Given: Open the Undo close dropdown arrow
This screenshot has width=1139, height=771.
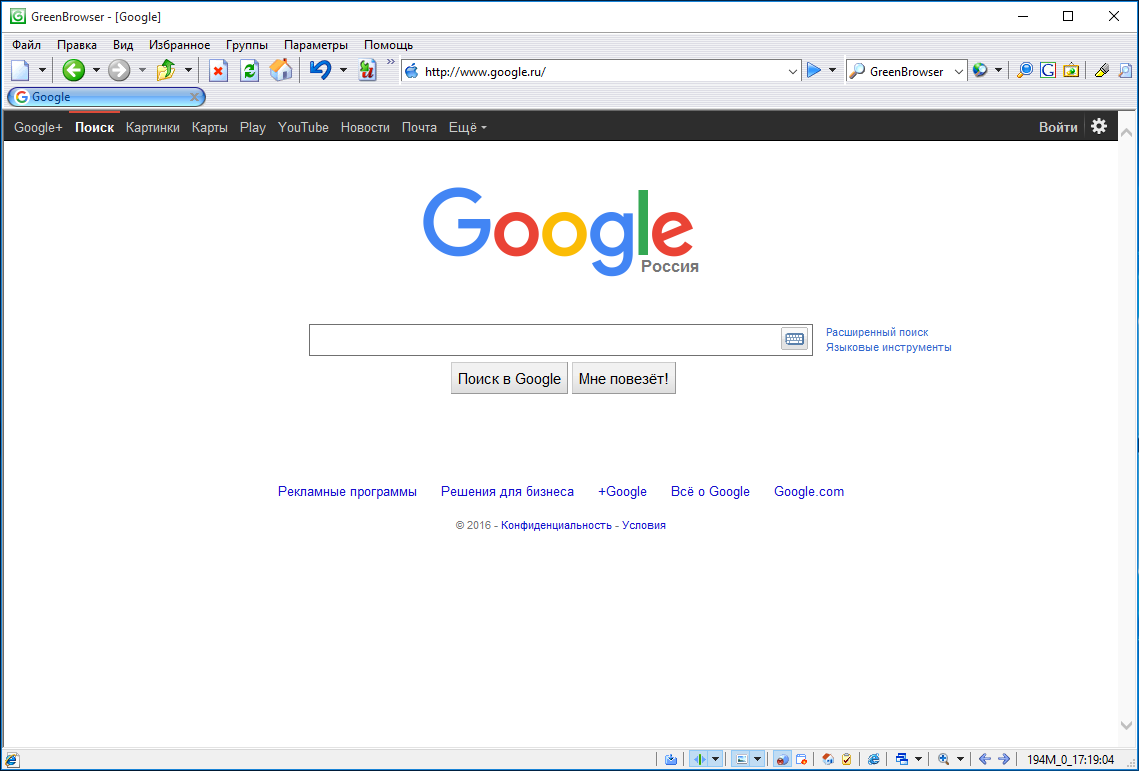Looking at the screenshot, I should tap(344, 70).
